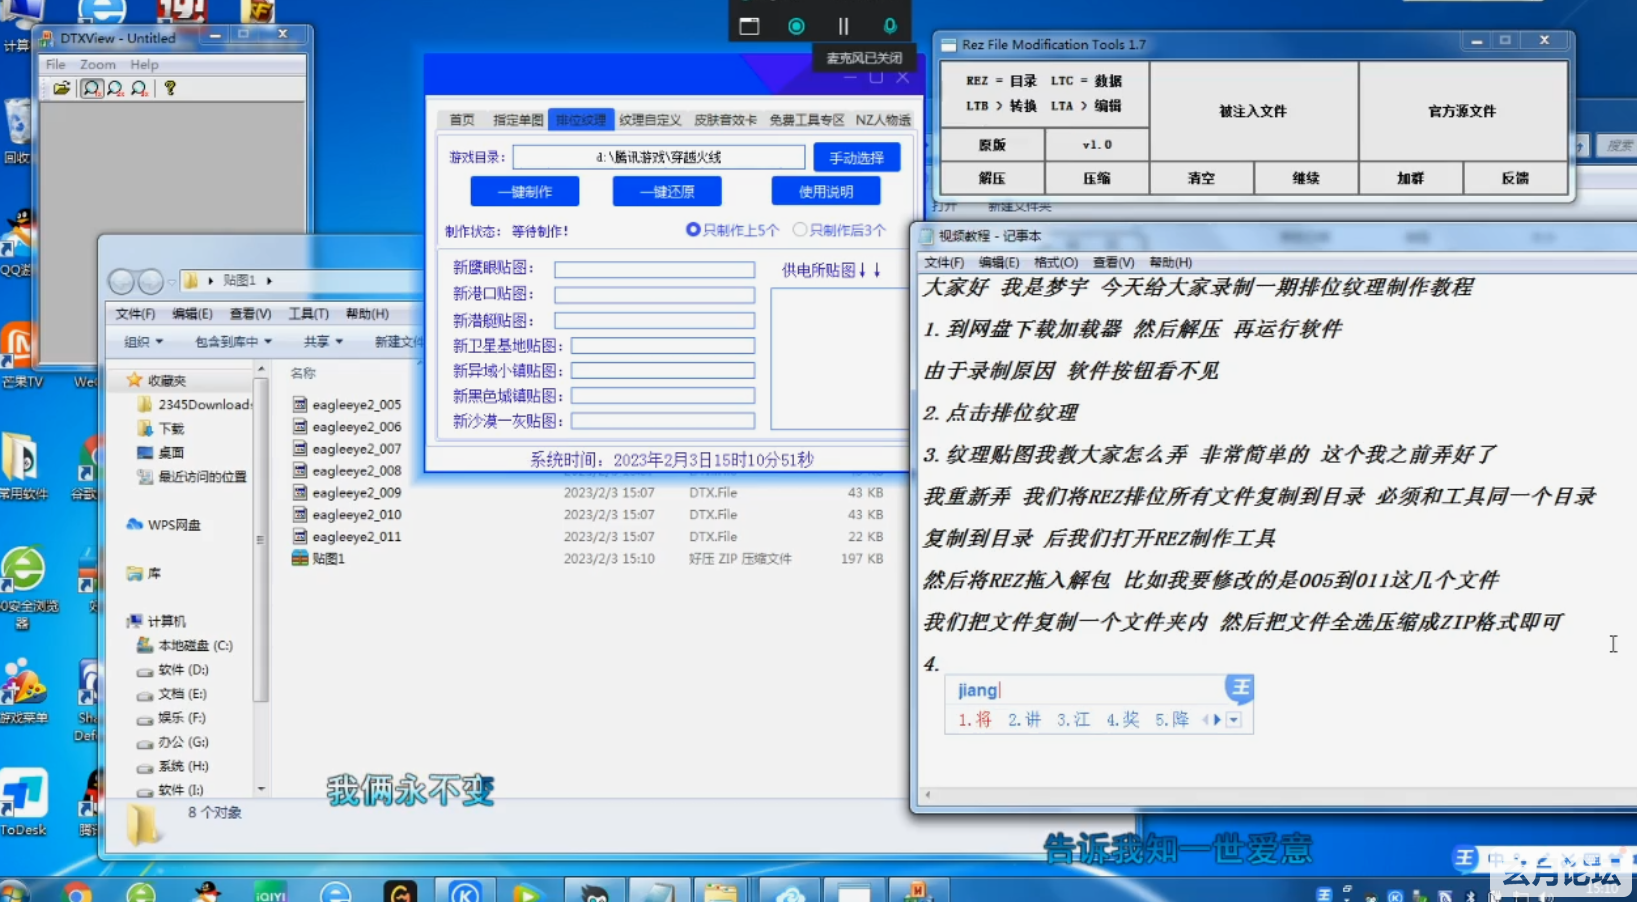Click the 一键制作 button
The height and width of the screenshot is (902, 1637).
pyautogui.click(x=525, y=192)
